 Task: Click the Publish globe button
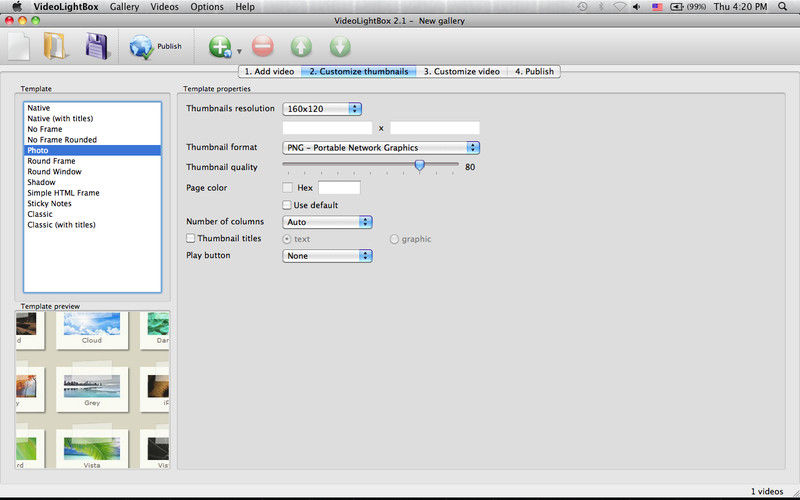[x=155, y=46]
